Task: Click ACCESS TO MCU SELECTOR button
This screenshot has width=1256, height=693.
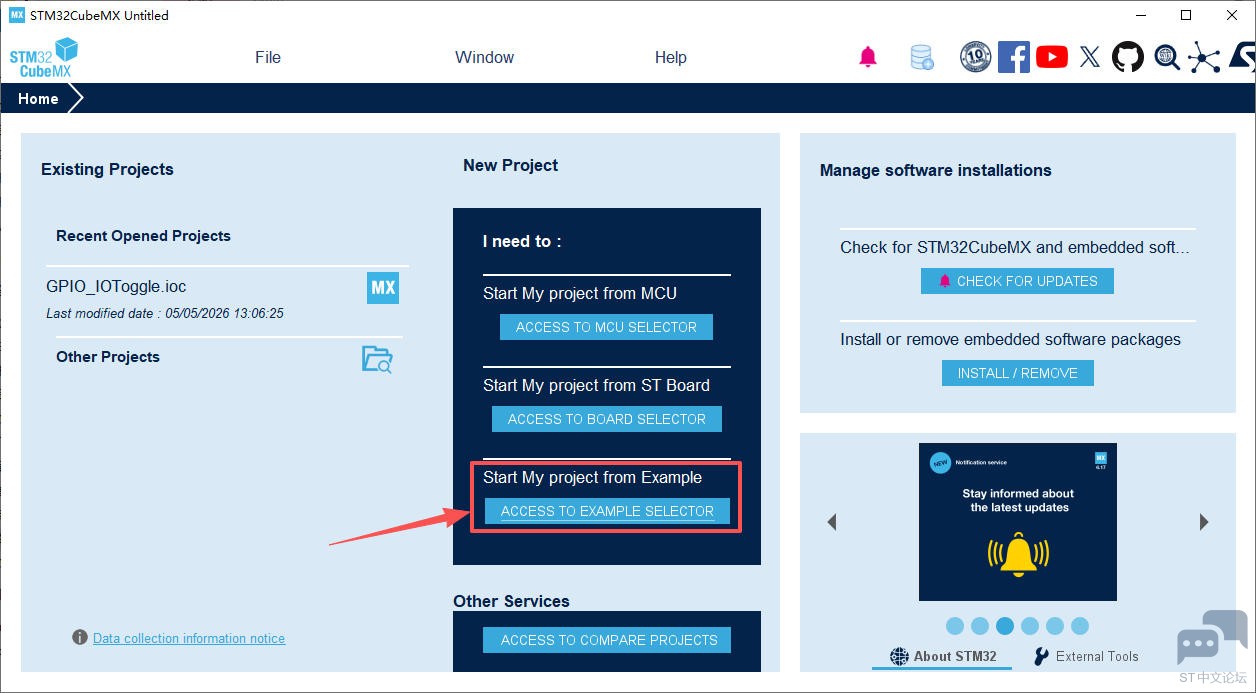Action: click(x=606, y=327)
